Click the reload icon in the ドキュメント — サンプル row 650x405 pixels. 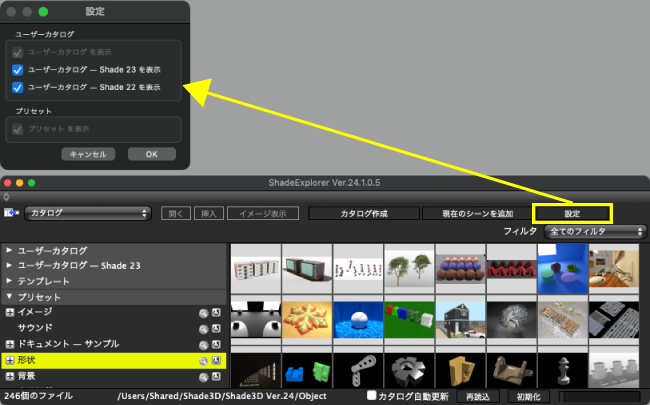pyautogui.click(x=216, y=344)
